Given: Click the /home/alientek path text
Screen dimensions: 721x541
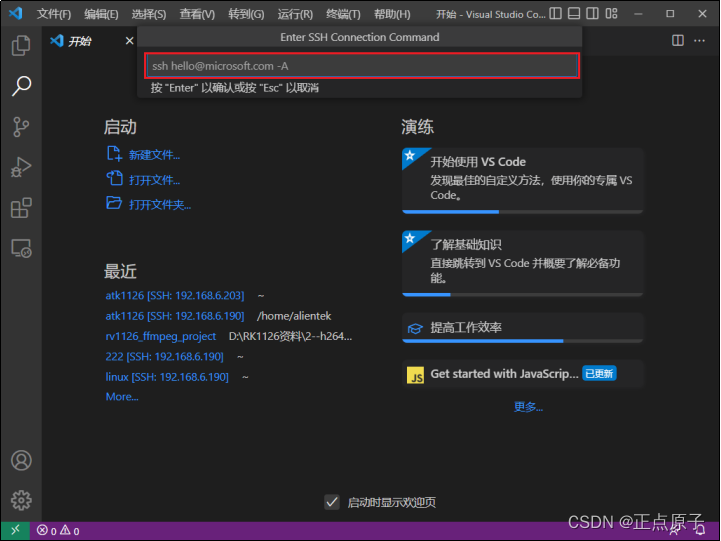Looking at the screenshot, I should point(294,316).
